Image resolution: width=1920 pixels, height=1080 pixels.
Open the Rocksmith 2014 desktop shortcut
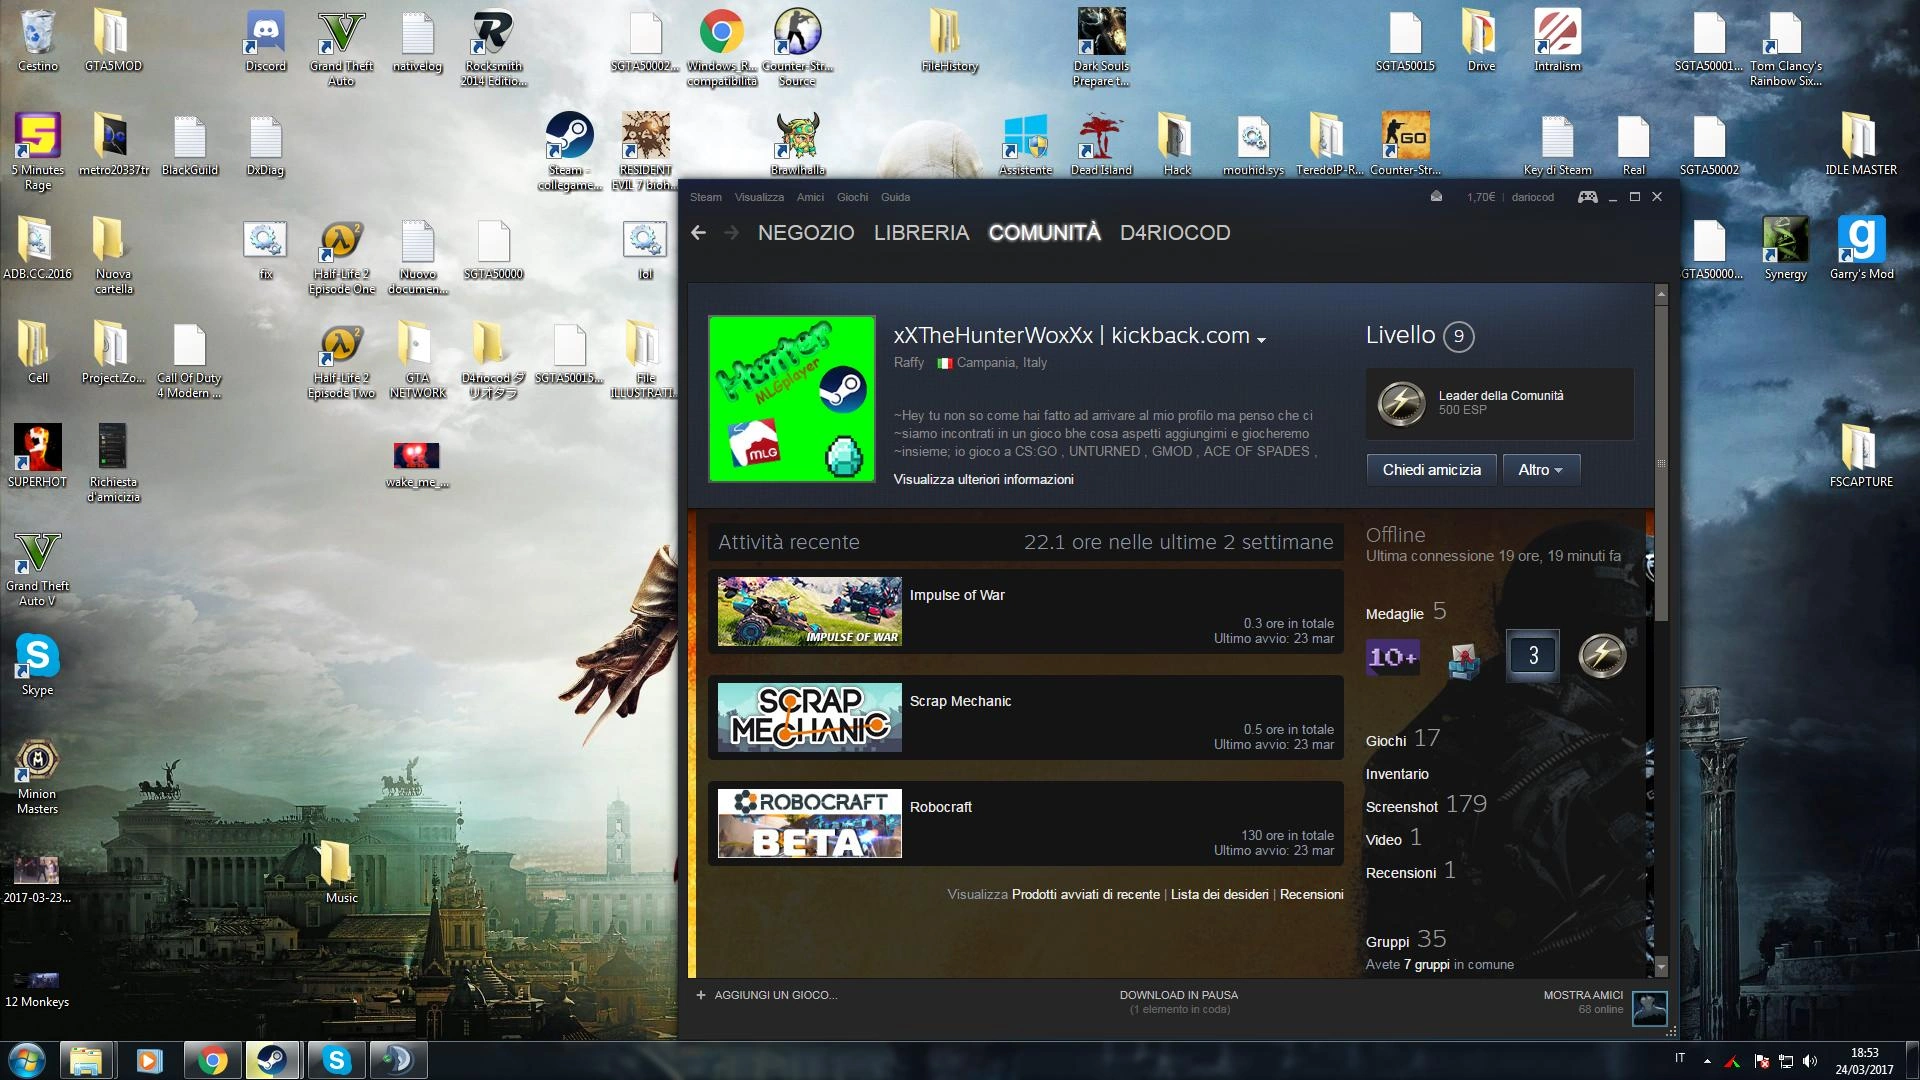(493, 48)
